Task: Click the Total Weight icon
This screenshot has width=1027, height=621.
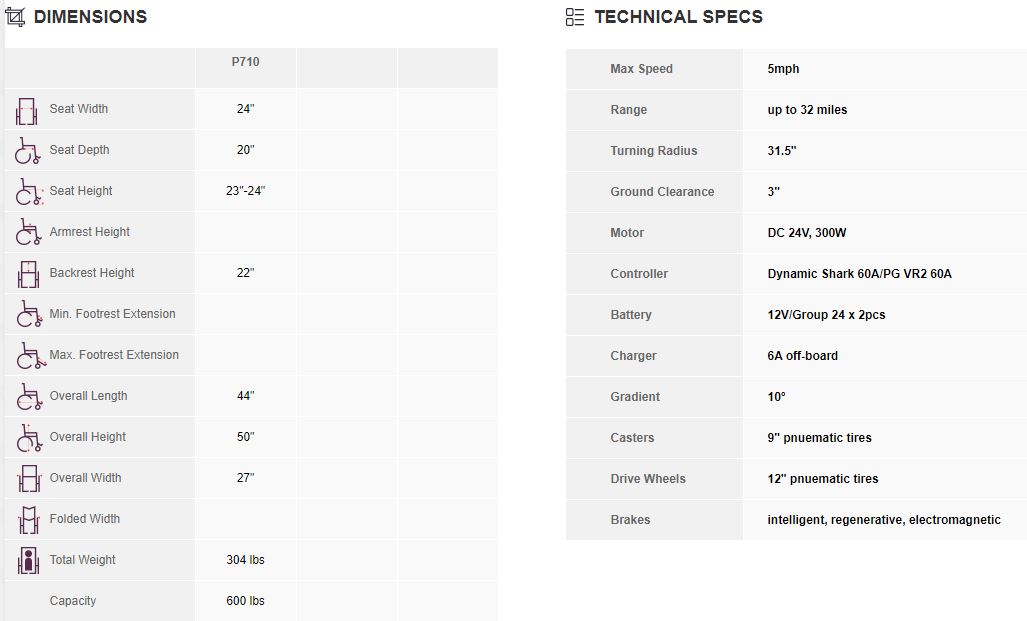Action: [28, 561]
